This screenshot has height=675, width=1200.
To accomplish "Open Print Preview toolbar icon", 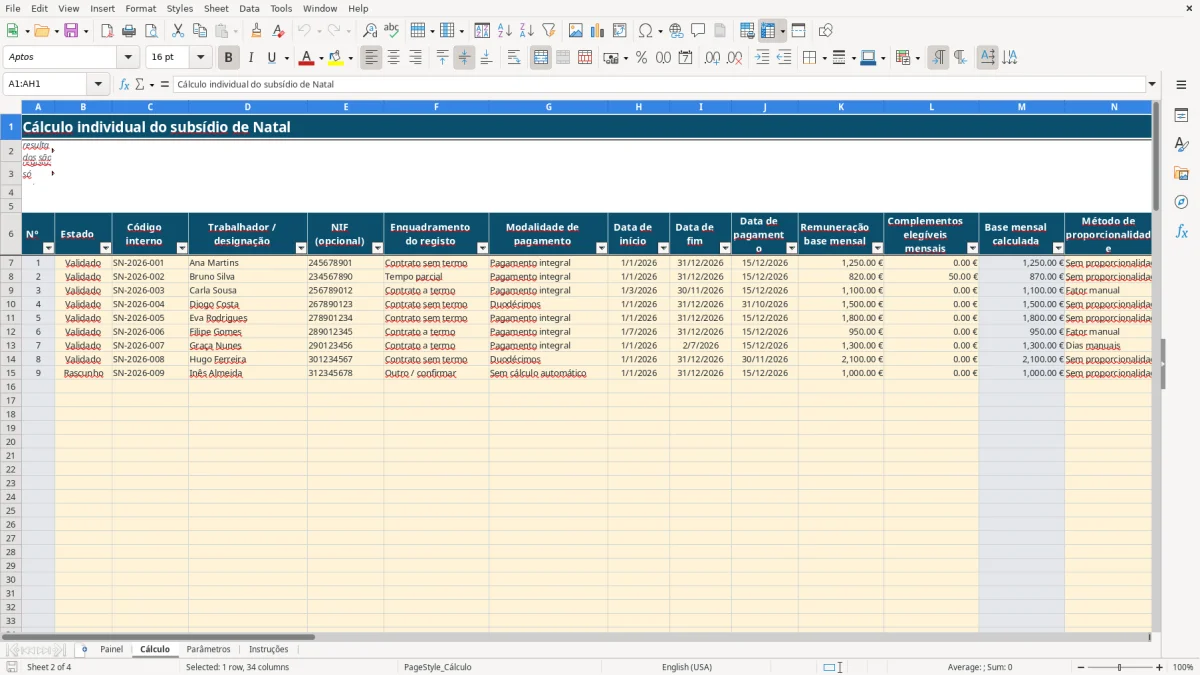I will [150, 31].
